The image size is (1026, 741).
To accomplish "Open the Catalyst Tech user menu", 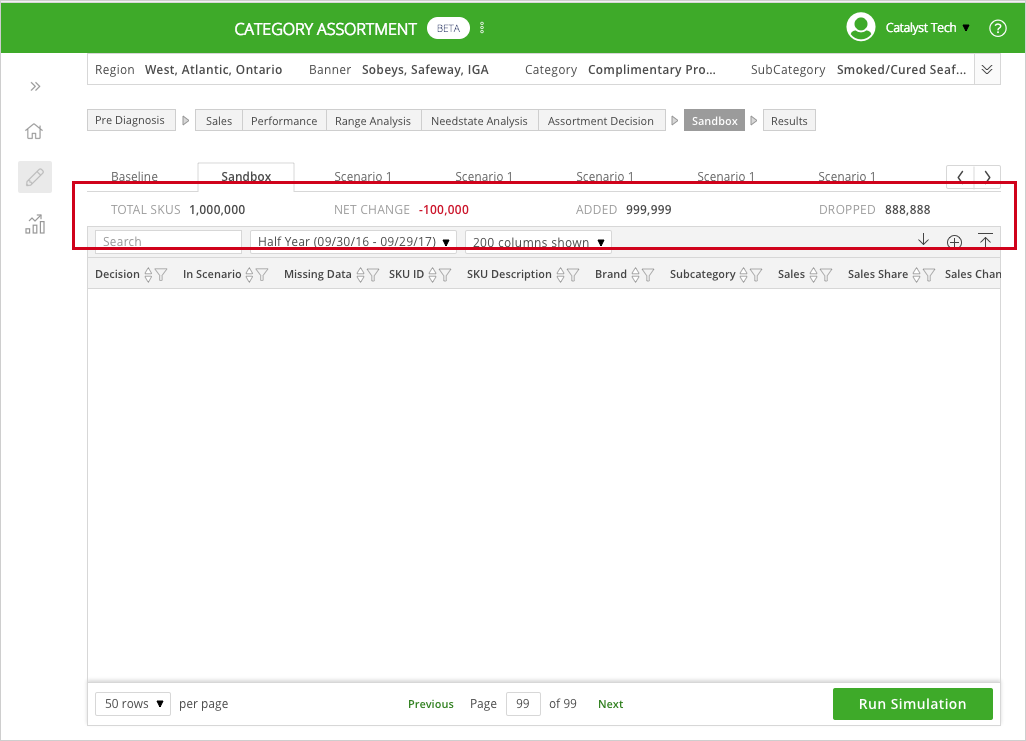I will pos(927,27).
